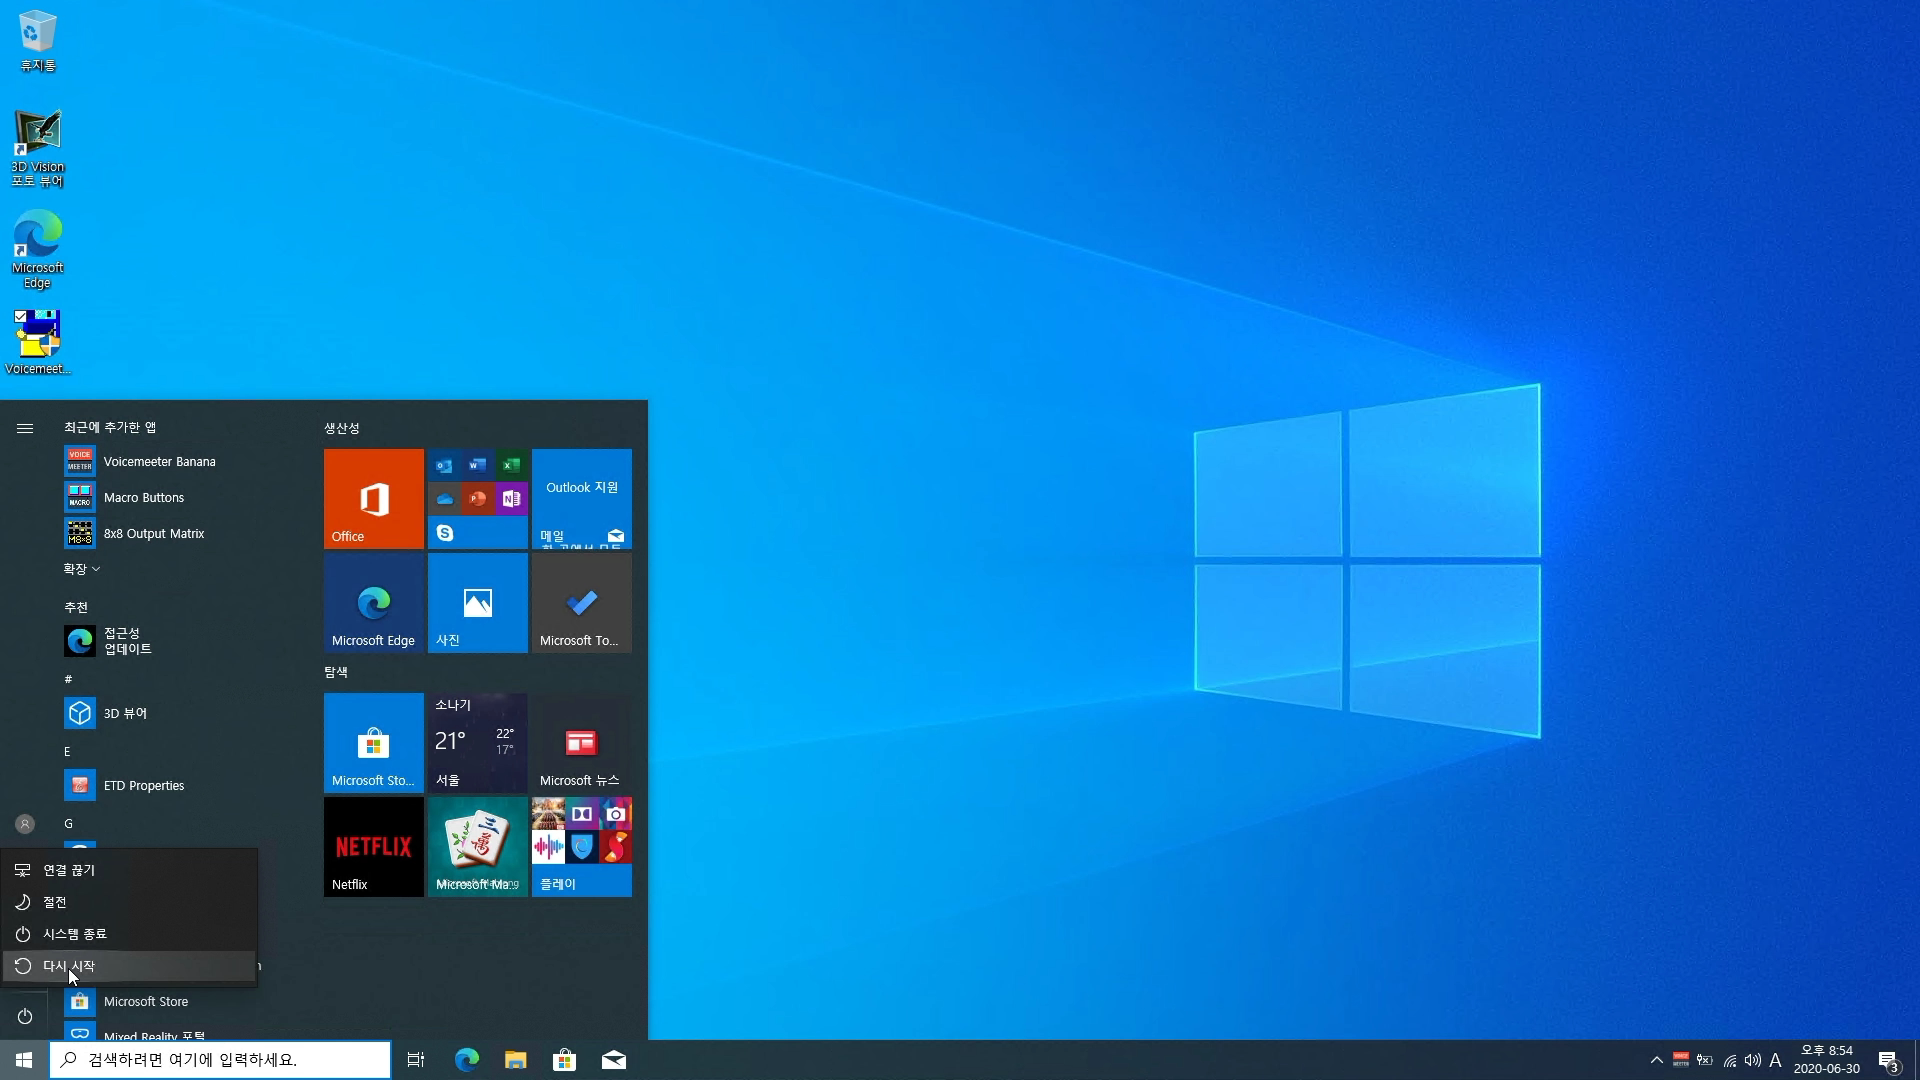1920x1080 pixels.
Task: Select 절전 (Sleep) from power menu
Action: [55, 902]
